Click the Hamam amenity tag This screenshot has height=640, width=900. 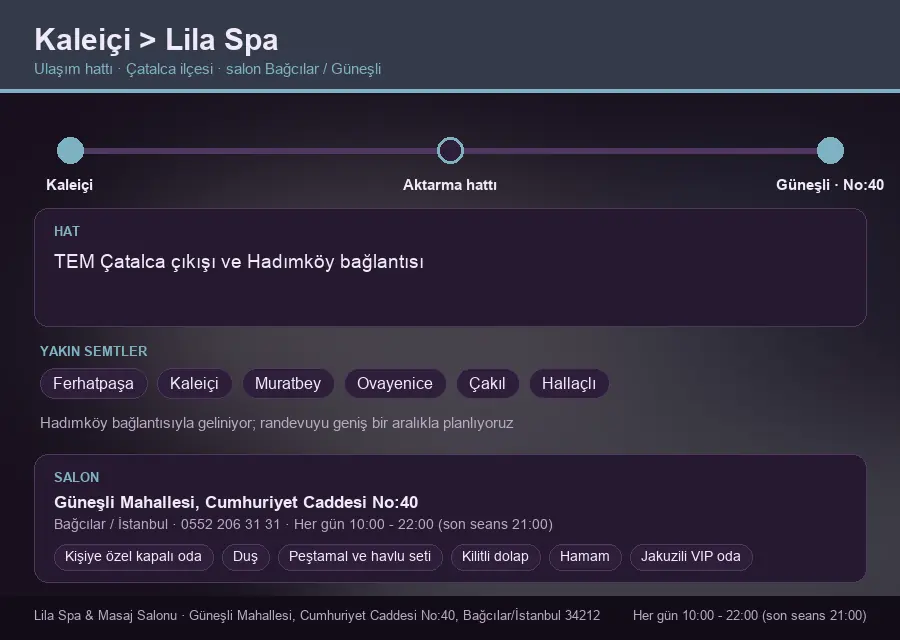click(585, 557)
